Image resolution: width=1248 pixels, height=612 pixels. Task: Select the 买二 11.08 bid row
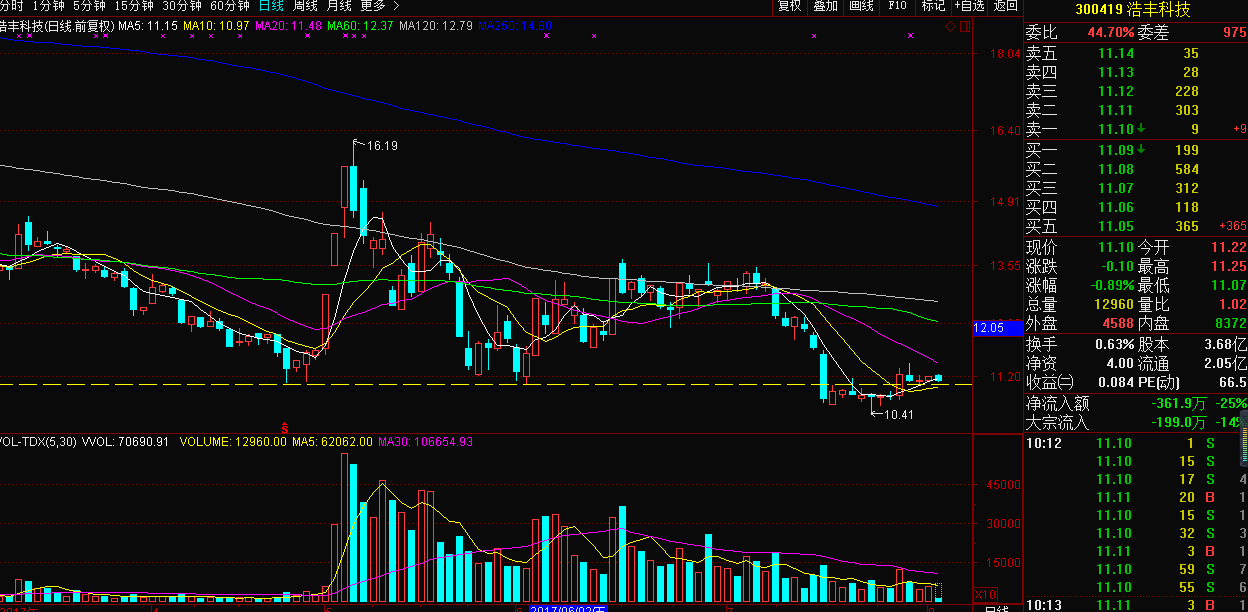point(1136,169)
